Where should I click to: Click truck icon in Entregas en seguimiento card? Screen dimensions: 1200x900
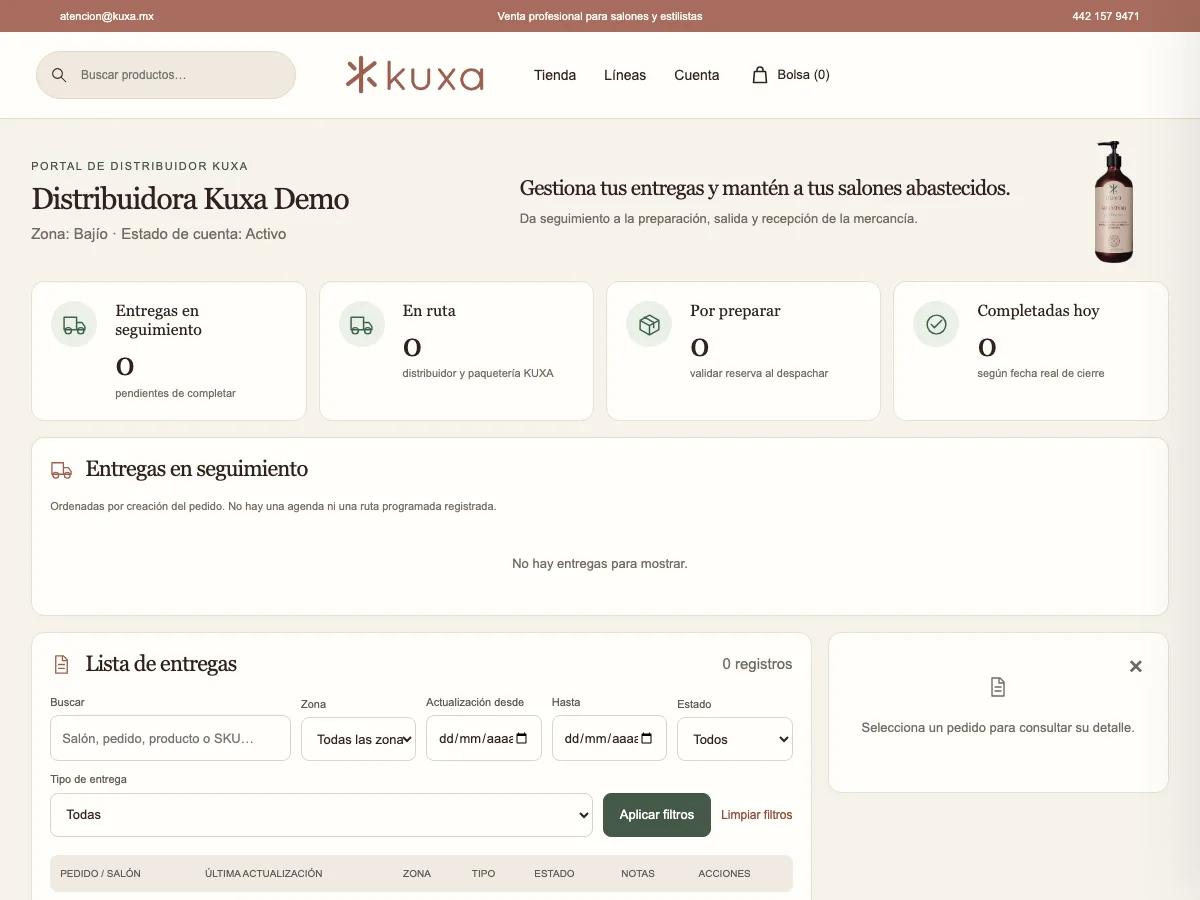pos(74,325)
